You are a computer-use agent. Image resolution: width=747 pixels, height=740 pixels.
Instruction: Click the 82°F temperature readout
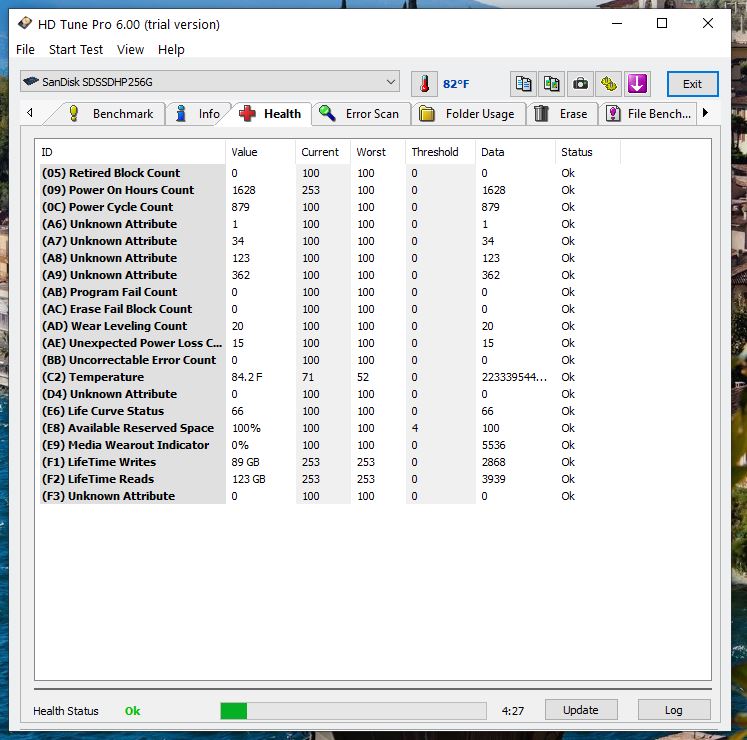pos(456,84)
